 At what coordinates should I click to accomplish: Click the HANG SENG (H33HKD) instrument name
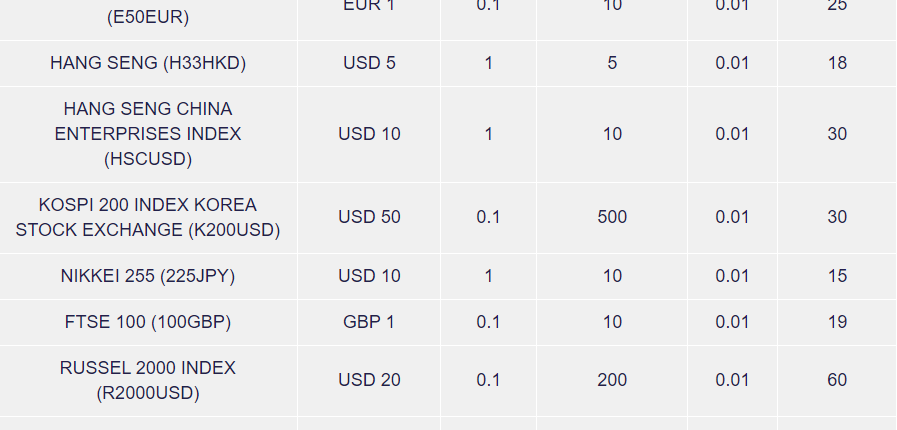click(148, 63)
